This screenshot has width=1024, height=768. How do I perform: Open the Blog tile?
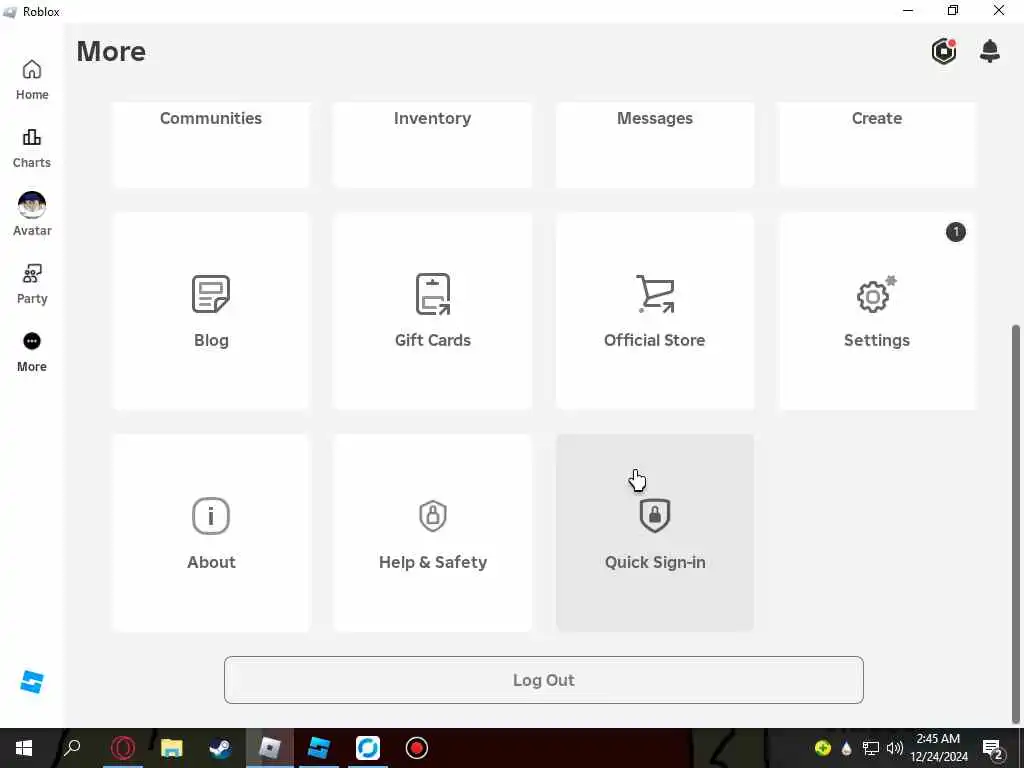coord(211,311)
